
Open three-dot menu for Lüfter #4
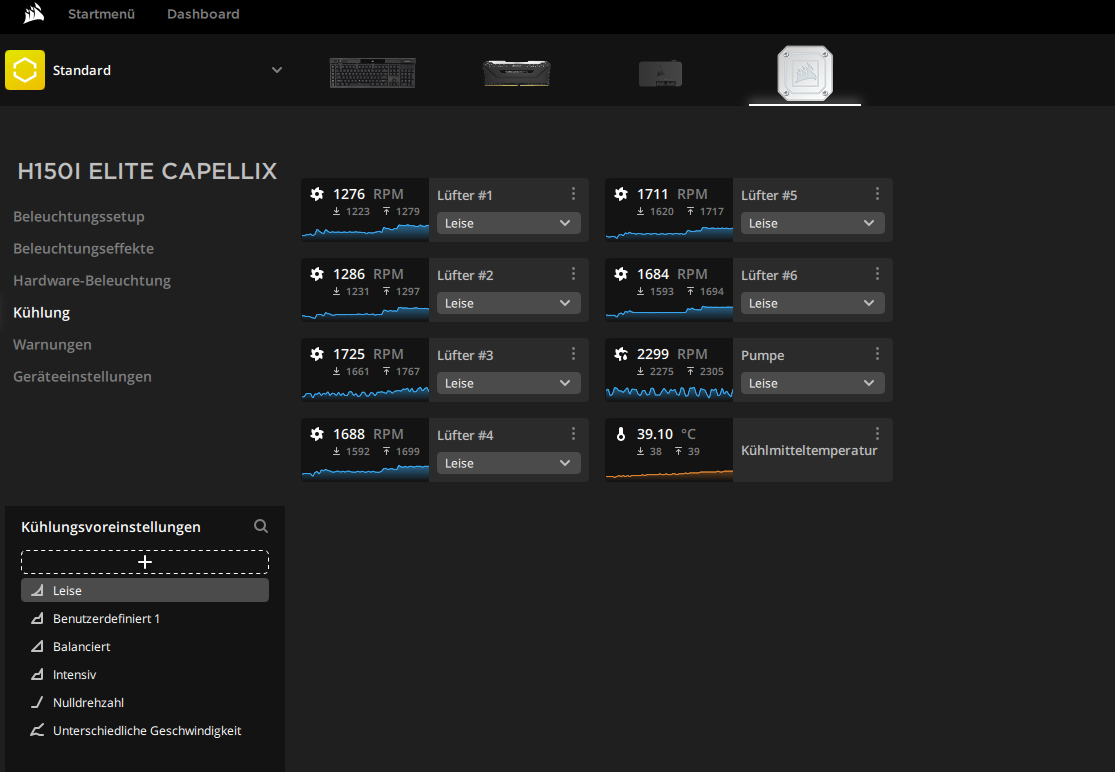[573, 434]
